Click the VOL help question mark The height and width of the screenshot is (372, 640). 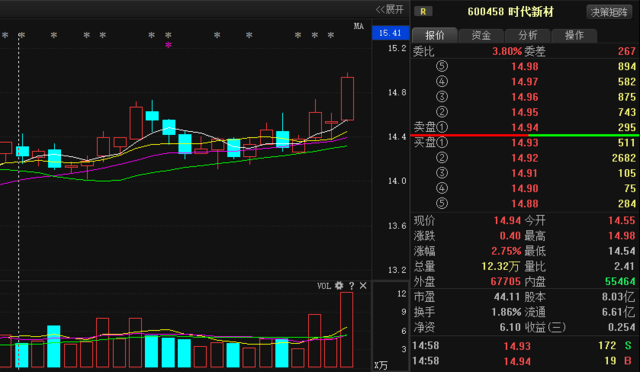point(351,286)
